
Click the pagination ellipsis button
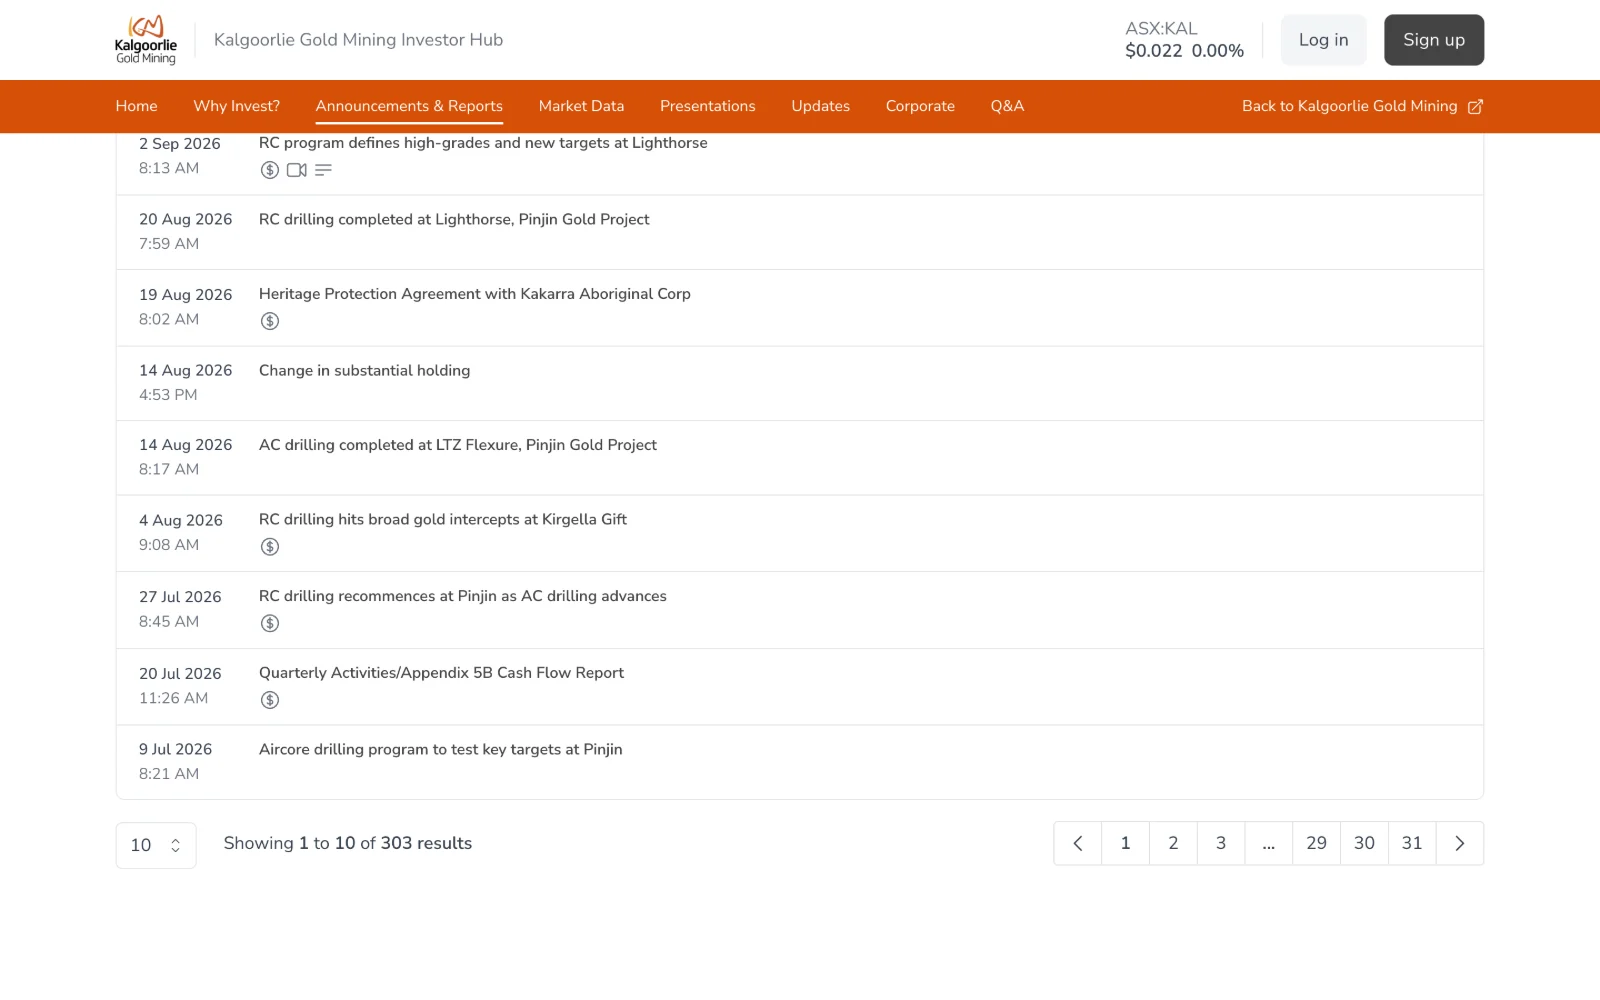click(x=1269, y=844)
